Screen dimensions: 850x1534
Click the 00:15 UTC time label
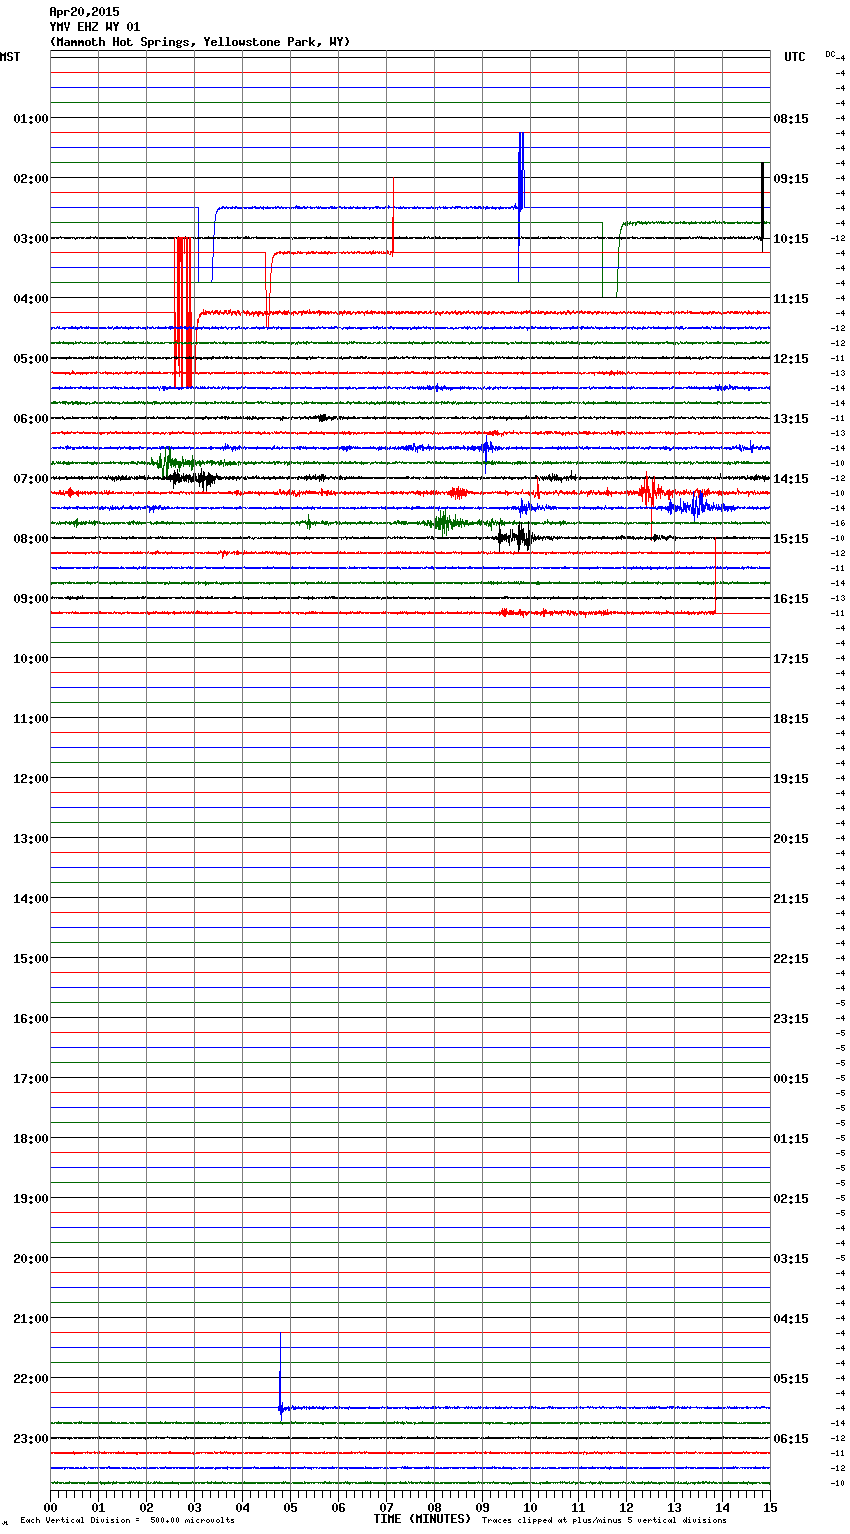pos(791,1078)
